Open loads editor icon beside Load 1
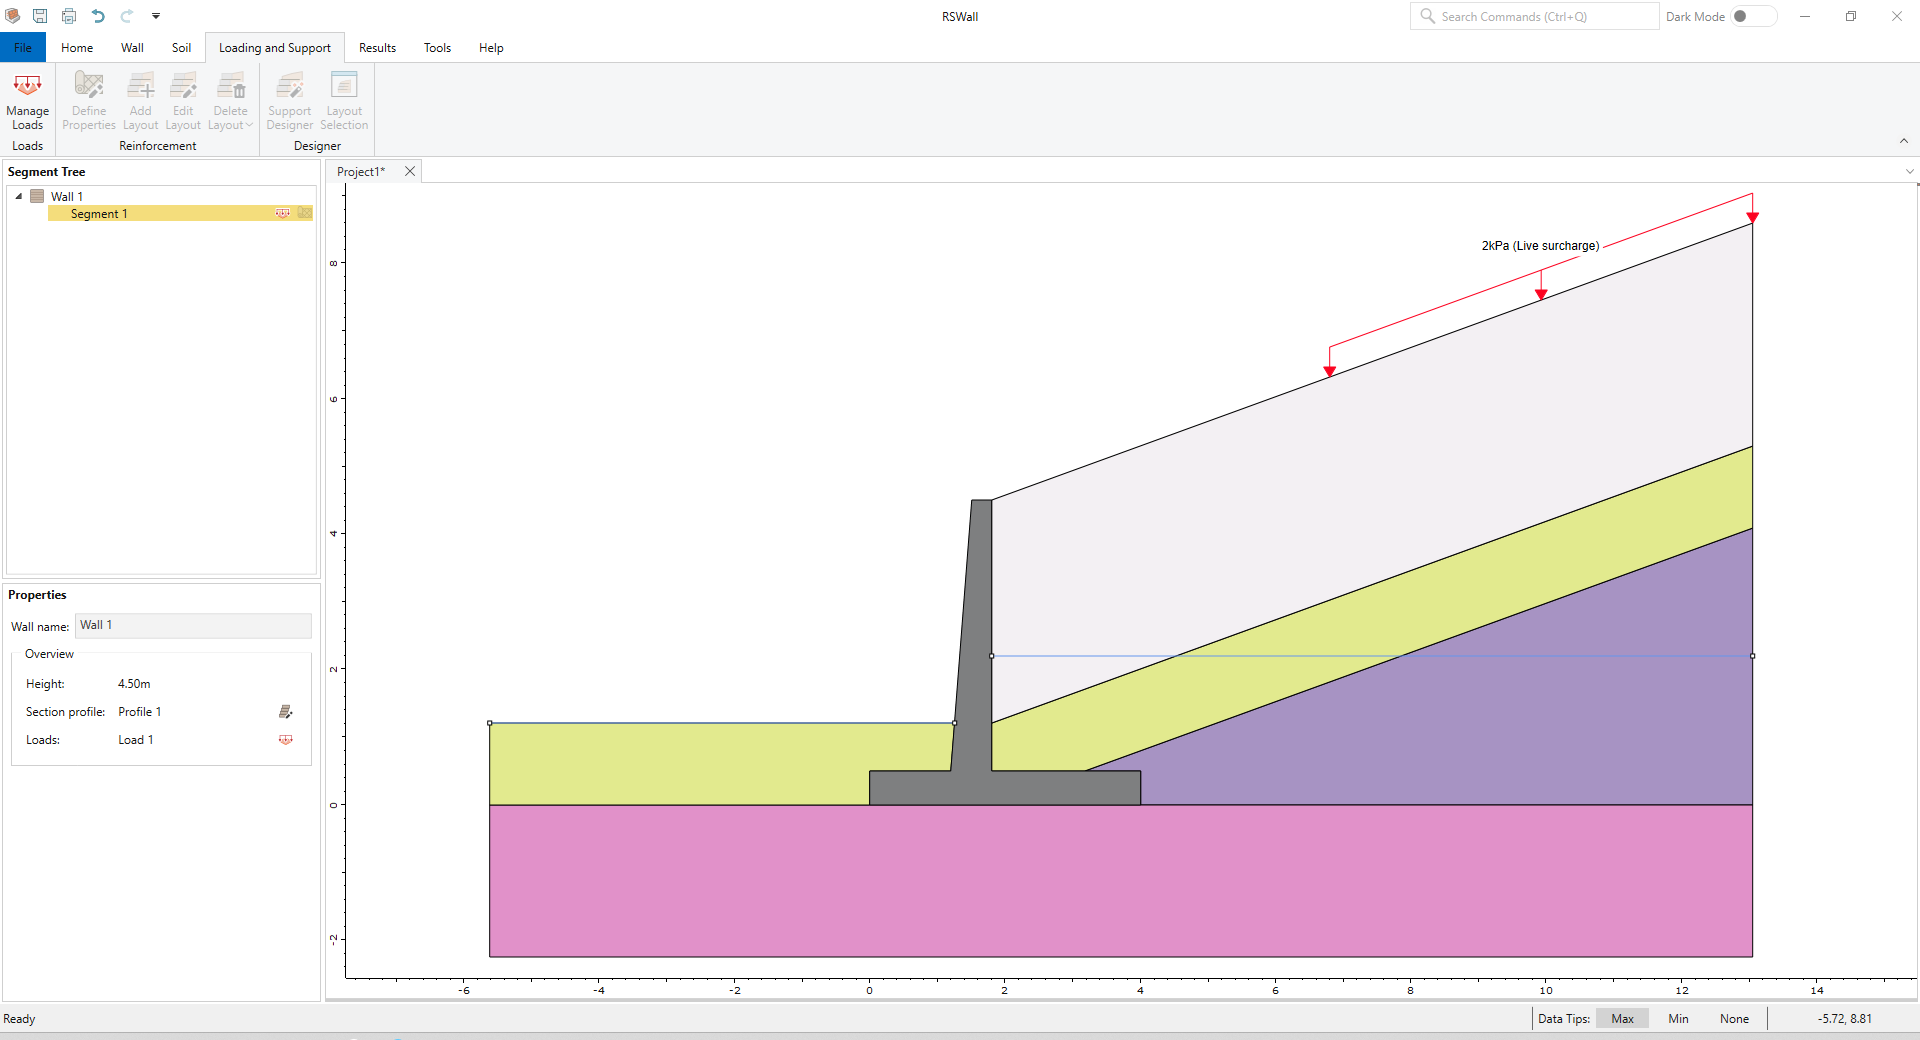The image size is (1920, 1040). click(285, 740)
